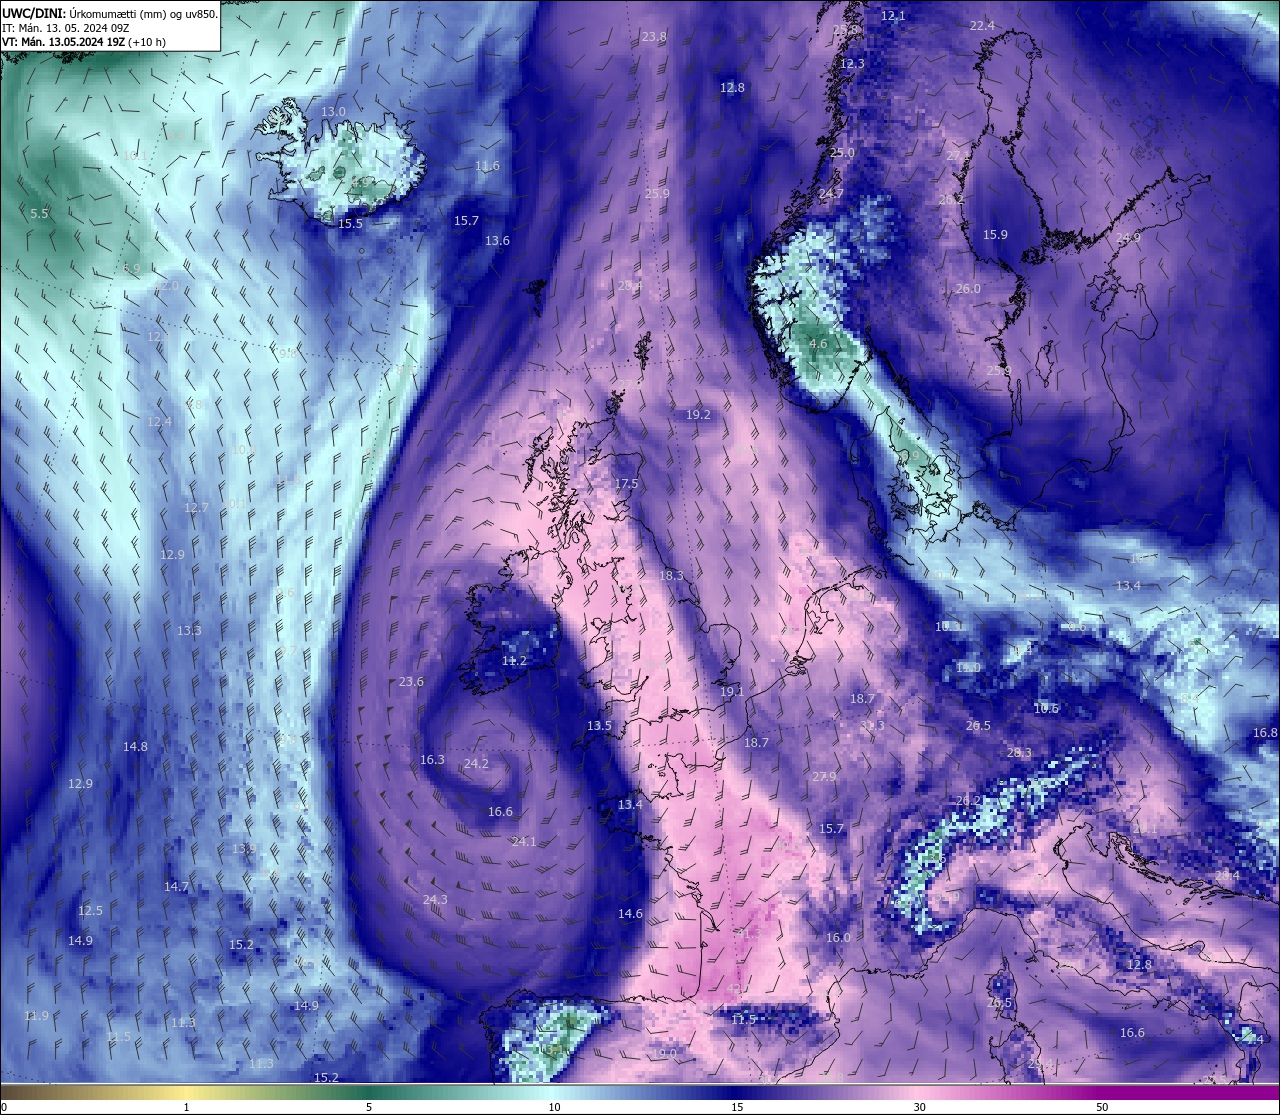Click the 15.9 value over Sweden
Image resolution: width=1280 pixels, height=1115 pixels.
[x=995, y=235]
